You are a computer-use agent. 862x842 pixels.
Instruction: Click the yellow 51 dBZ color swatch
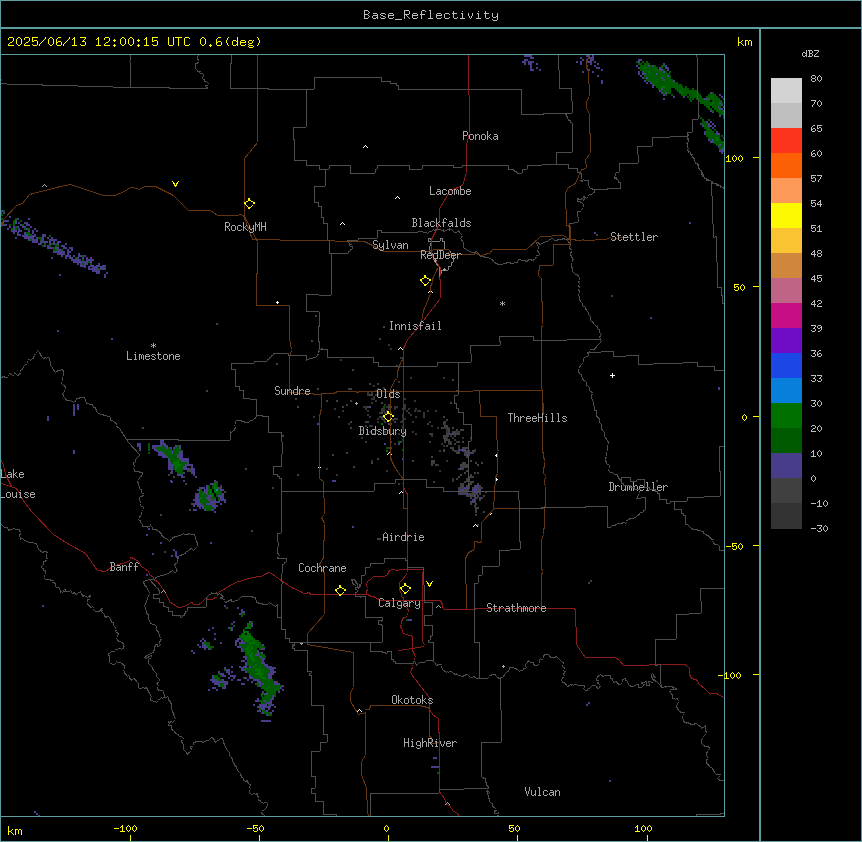coord(786,215)
